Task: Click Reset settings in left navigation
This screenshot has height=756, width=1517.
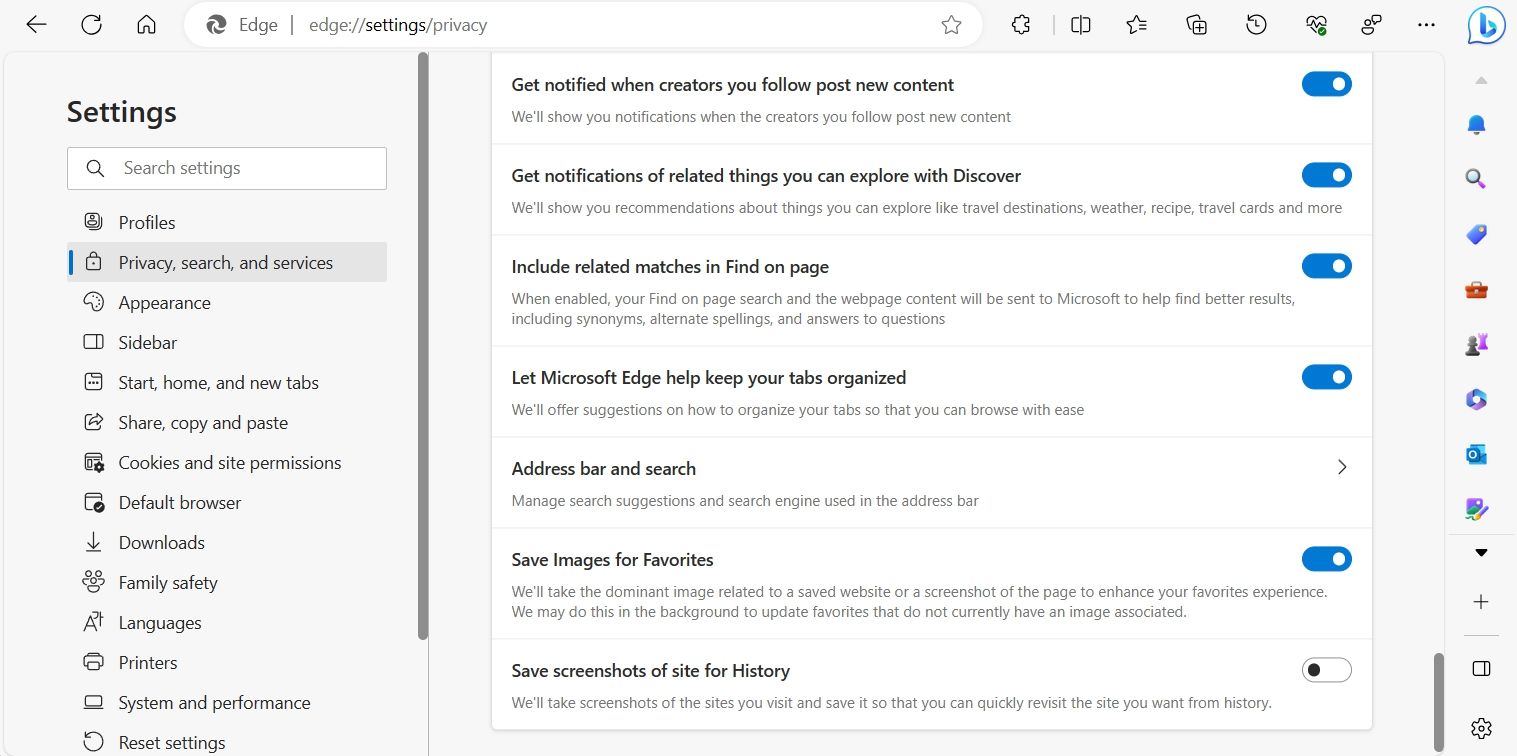Action: tap(171, 743)
